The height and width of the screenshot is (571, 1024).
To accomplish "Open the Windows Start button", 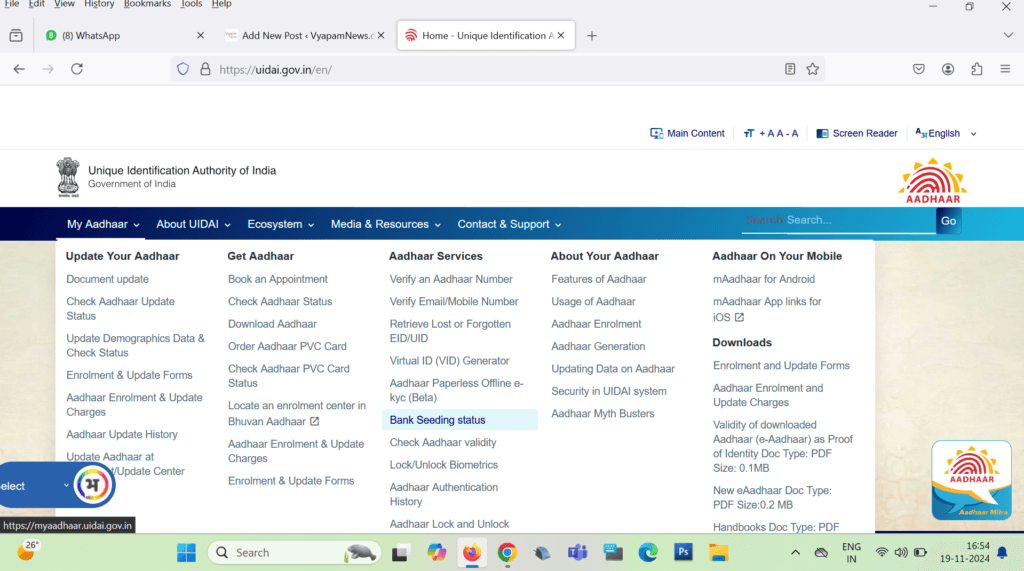I will [x=186, y=553].
